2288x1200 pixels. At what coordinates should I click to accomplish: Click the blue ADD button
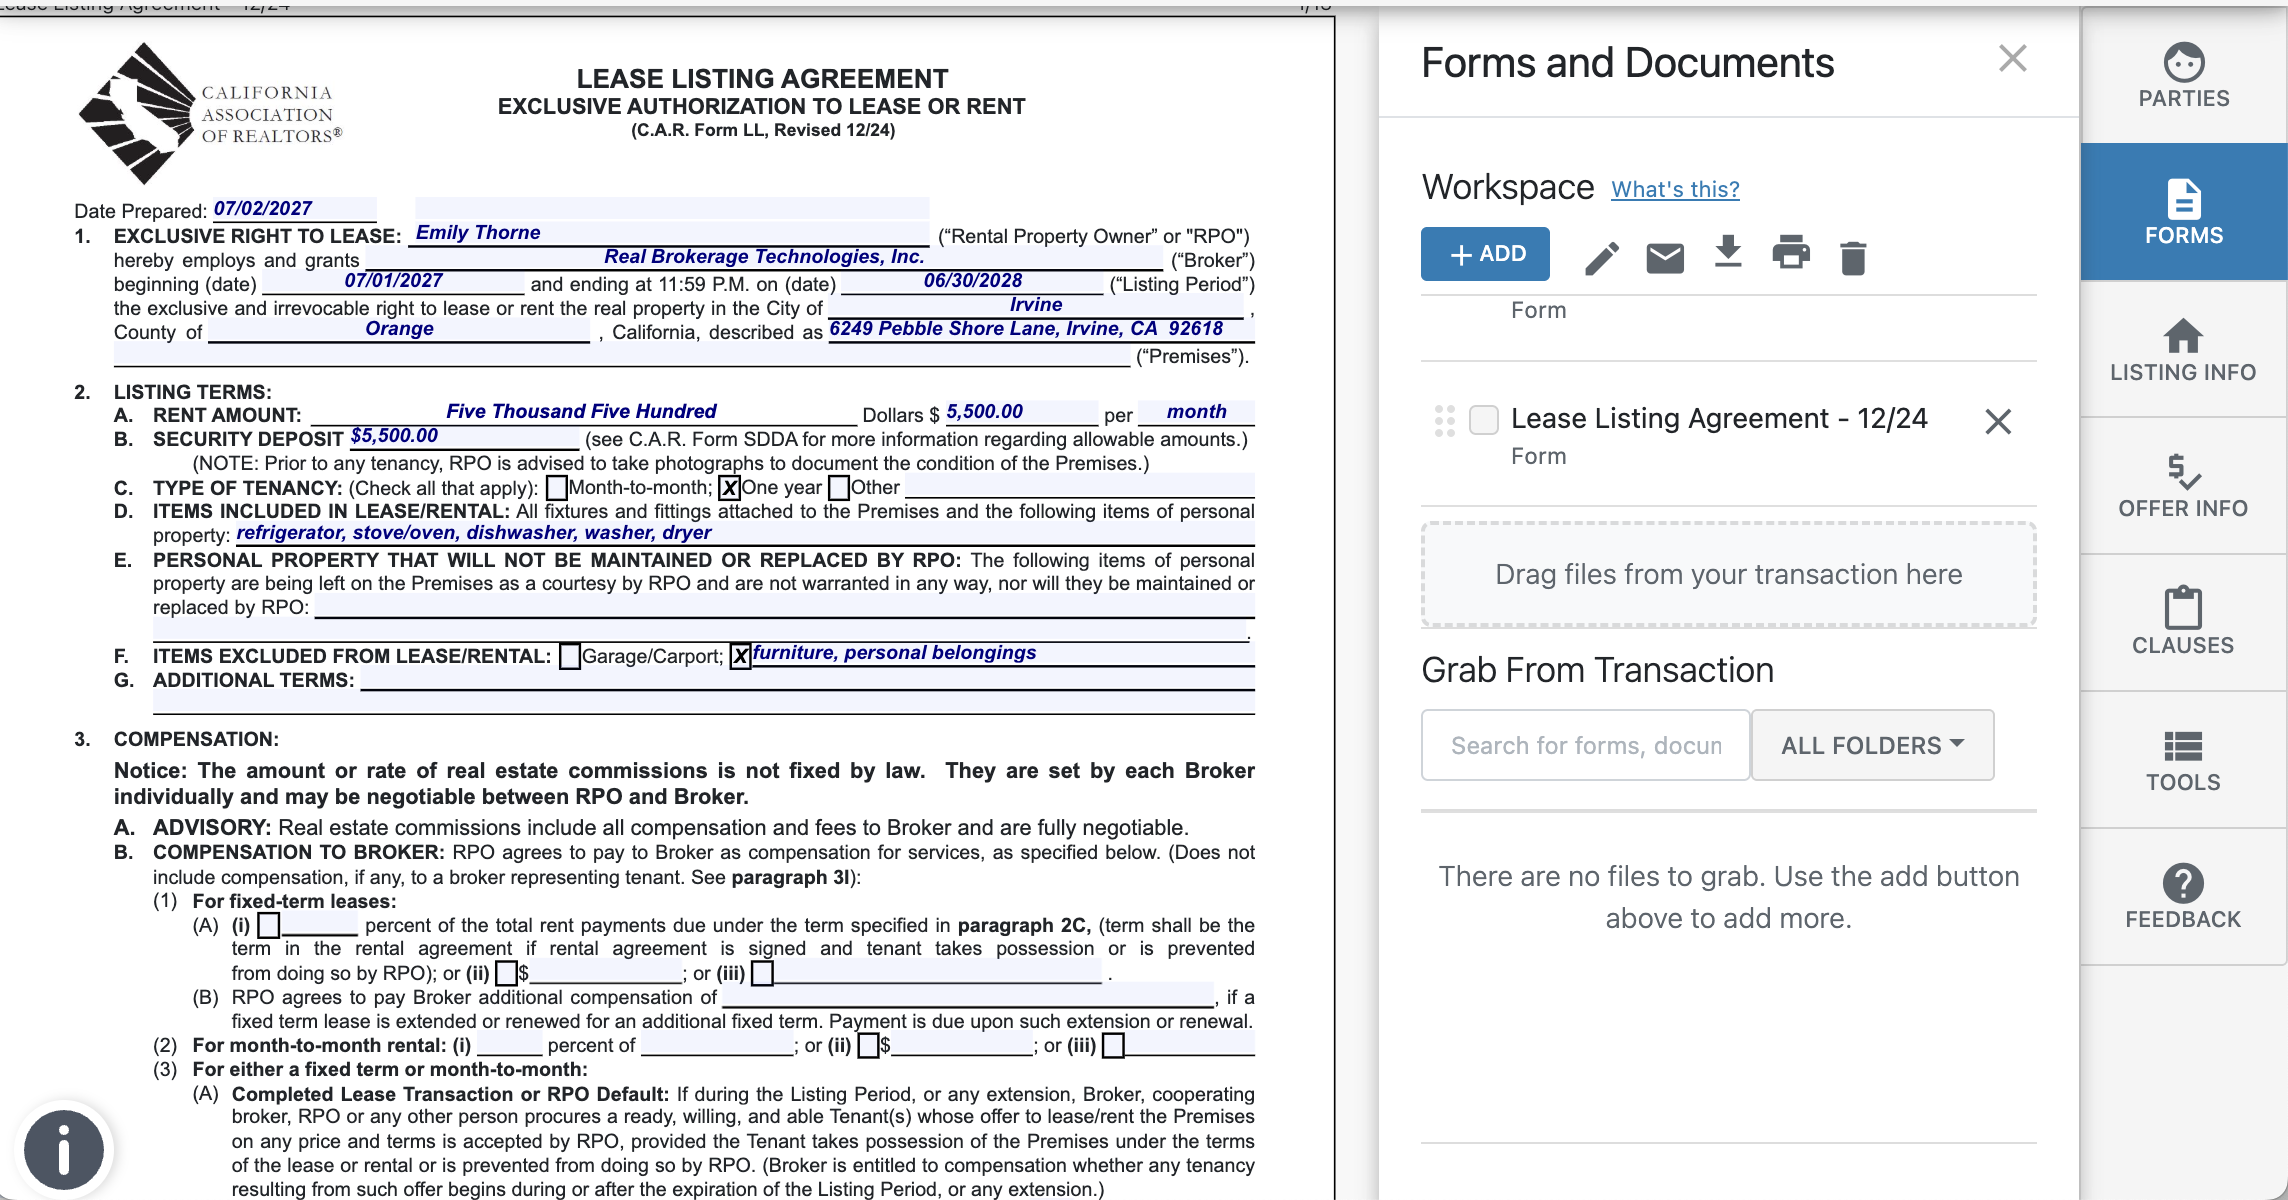click(1485, 254)
